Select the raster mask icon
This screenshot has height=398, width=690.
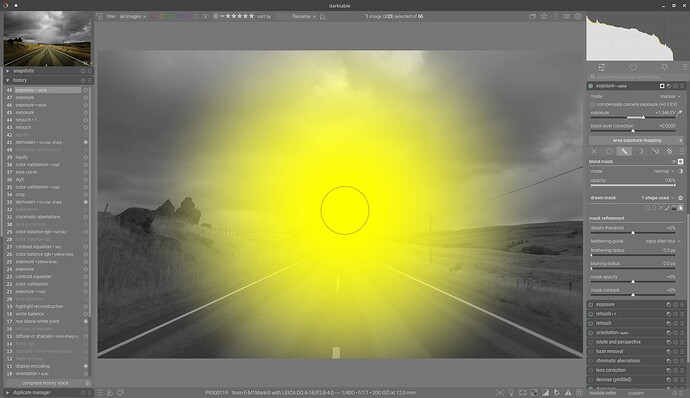670,151
